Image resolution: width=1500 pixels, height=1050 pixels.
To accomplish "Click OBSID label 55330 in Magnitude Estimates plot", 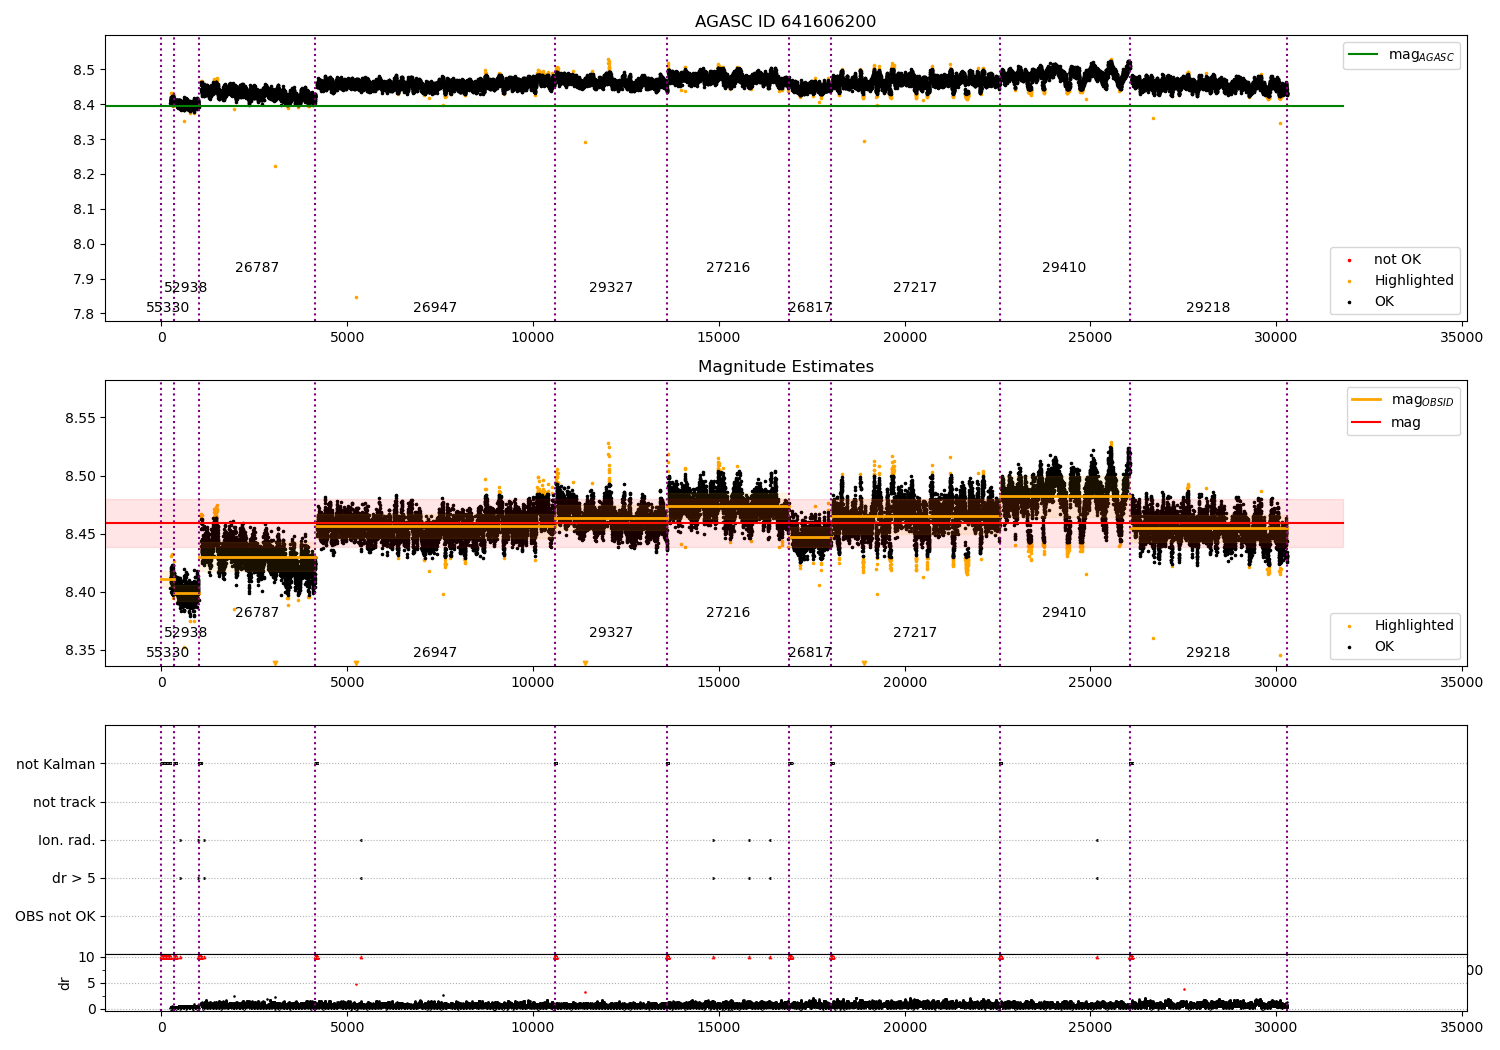I will [168, 653].
